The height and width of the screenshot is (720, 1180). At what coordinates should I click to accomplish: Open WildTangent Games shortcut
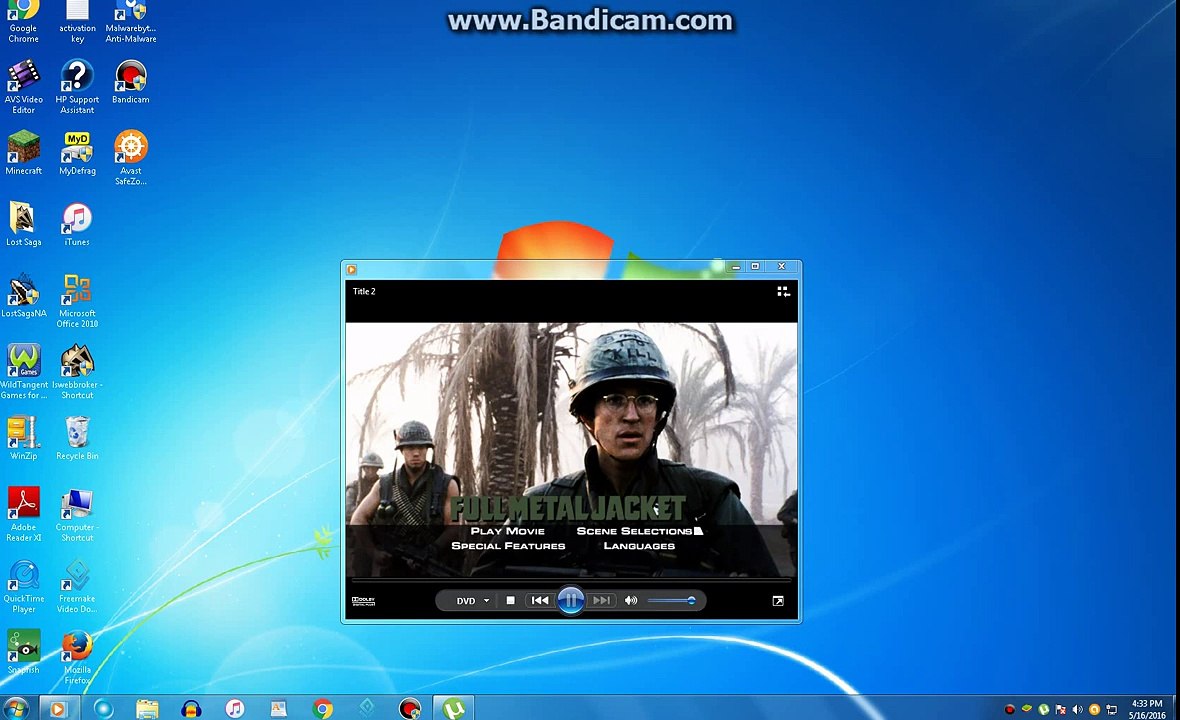tap(23, 372)
